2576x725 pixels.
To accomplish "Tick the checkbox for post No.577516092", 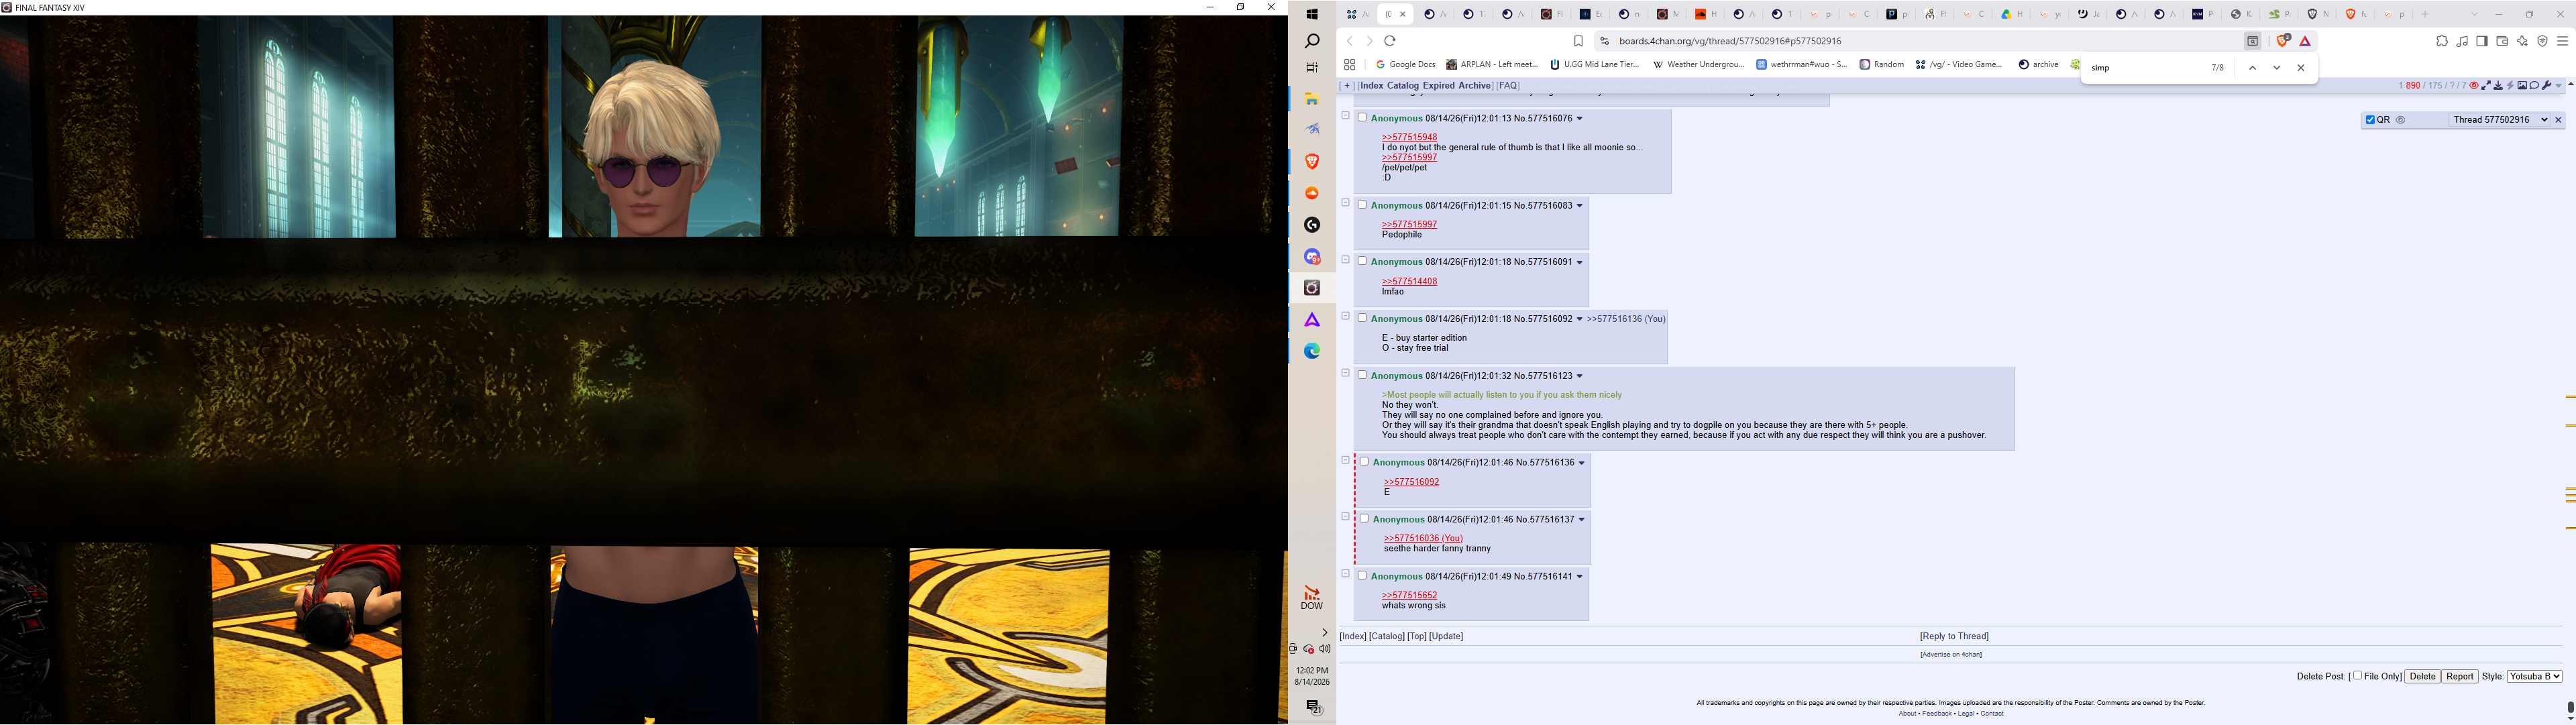I will click(1362, 318).
